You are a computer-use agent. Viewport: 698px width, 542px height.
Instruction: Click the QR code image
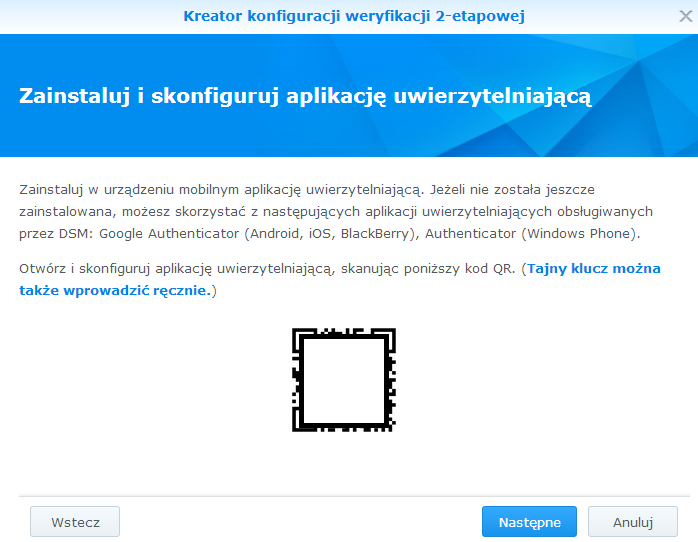pos(344,380)
